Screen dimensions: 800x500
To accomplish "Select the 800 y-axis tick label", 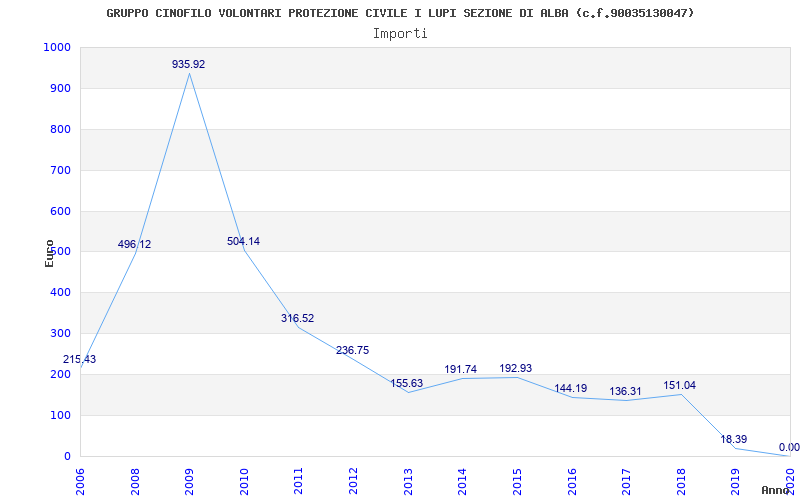I will click(x=60, y=129).
